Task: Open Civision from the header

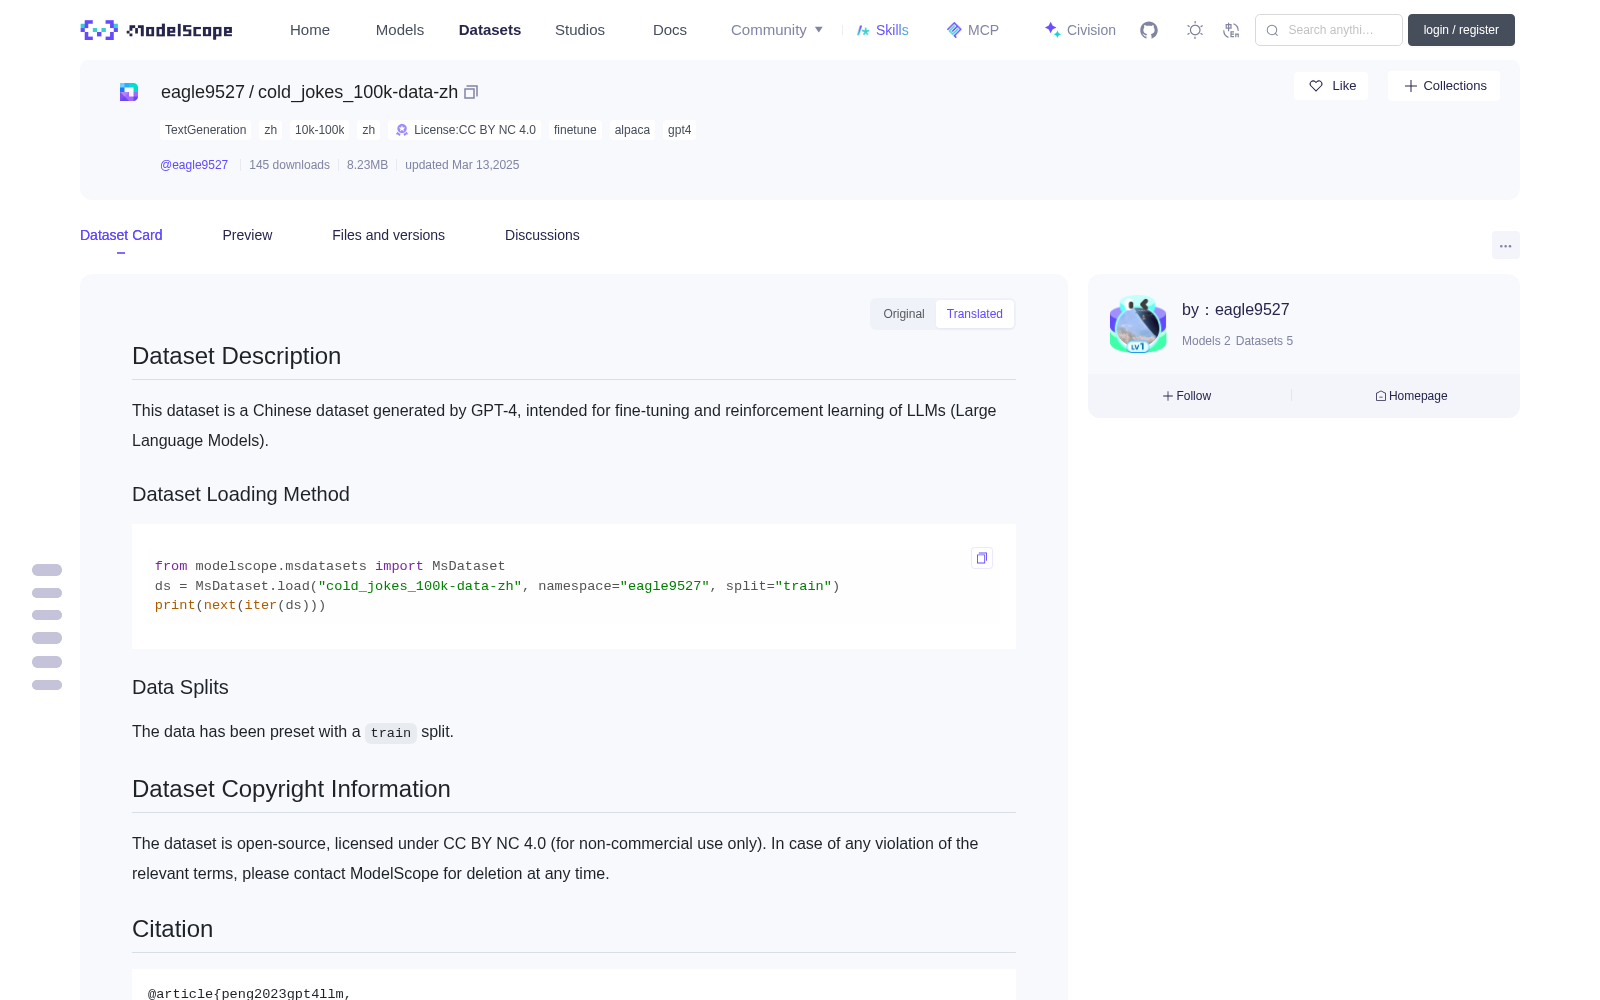Action: click(x=1080, y=30)
